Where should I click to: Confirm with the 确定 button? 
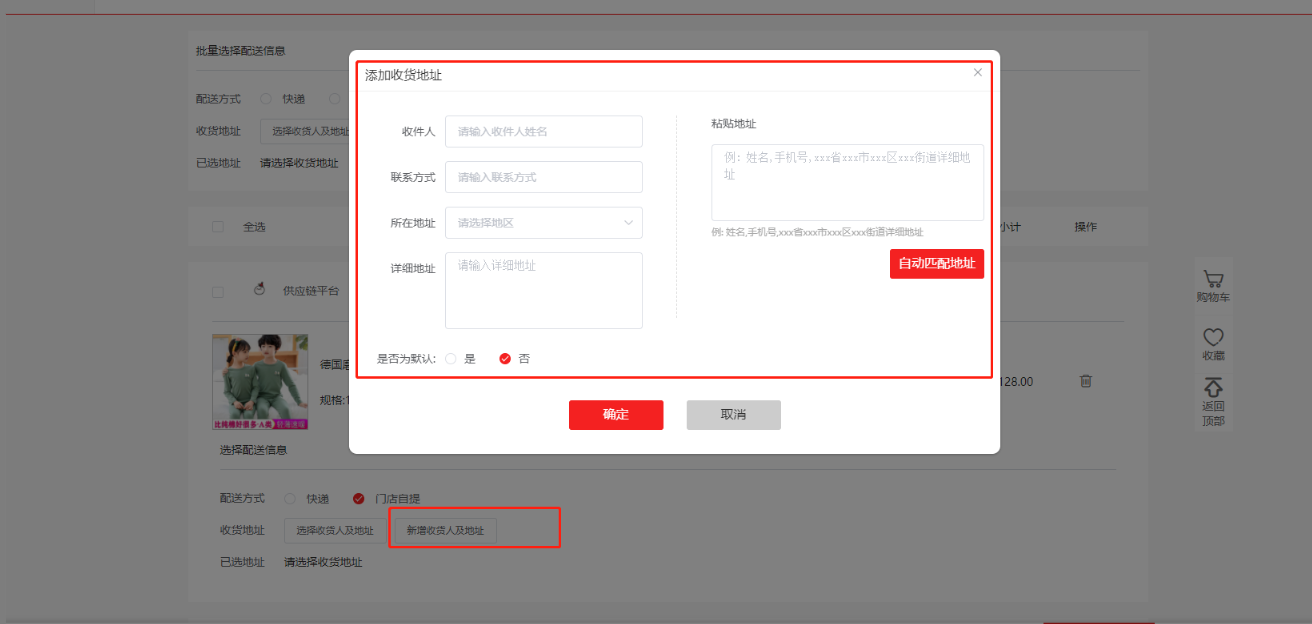click(616, 415)
